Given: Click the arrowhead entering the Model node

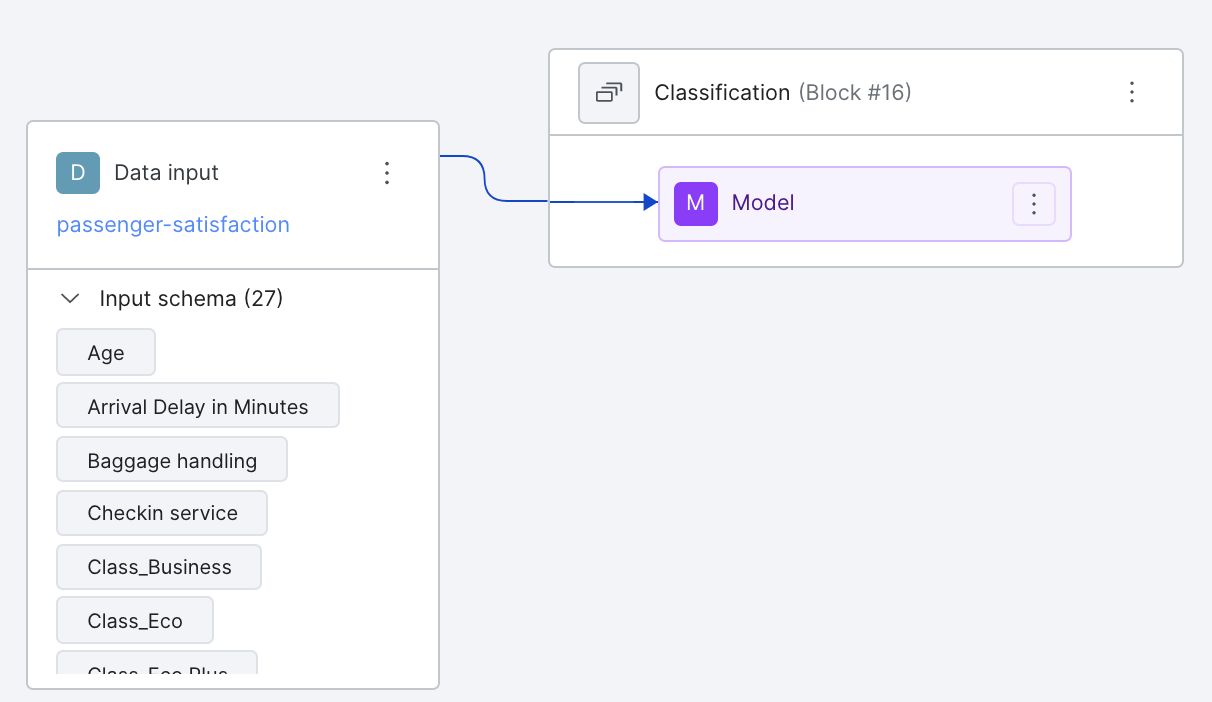Looking at the screenshot, I should click(650, 202).
